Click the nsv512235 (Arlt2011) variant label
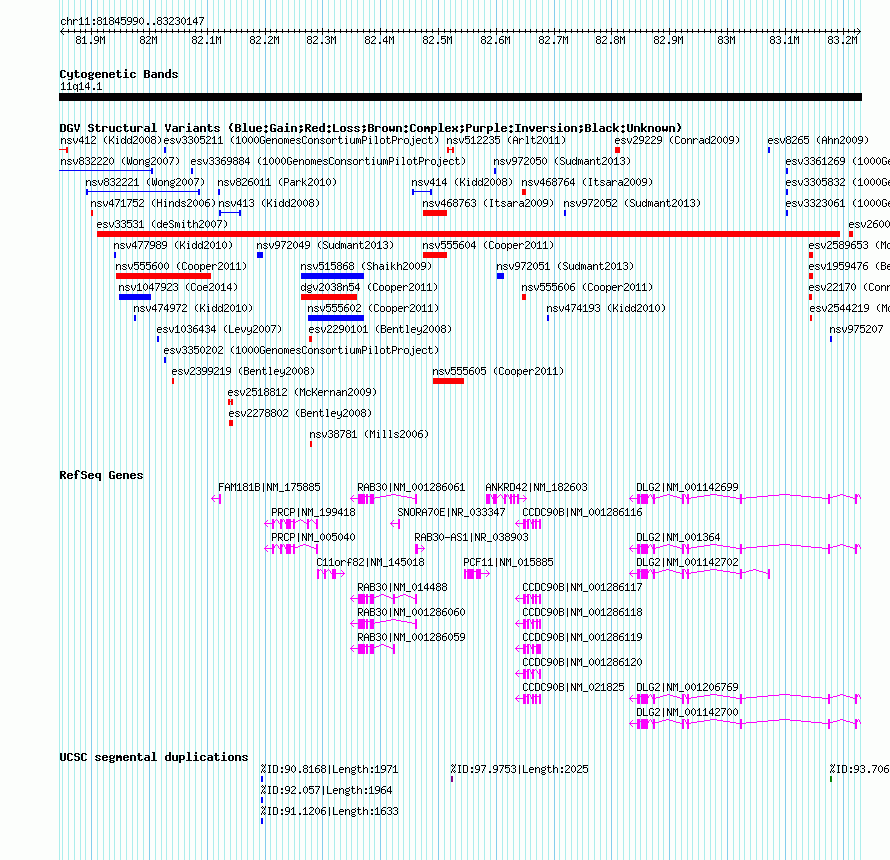Image resolution: width=890 pixels, height=860 pixels. pos(506,140)
